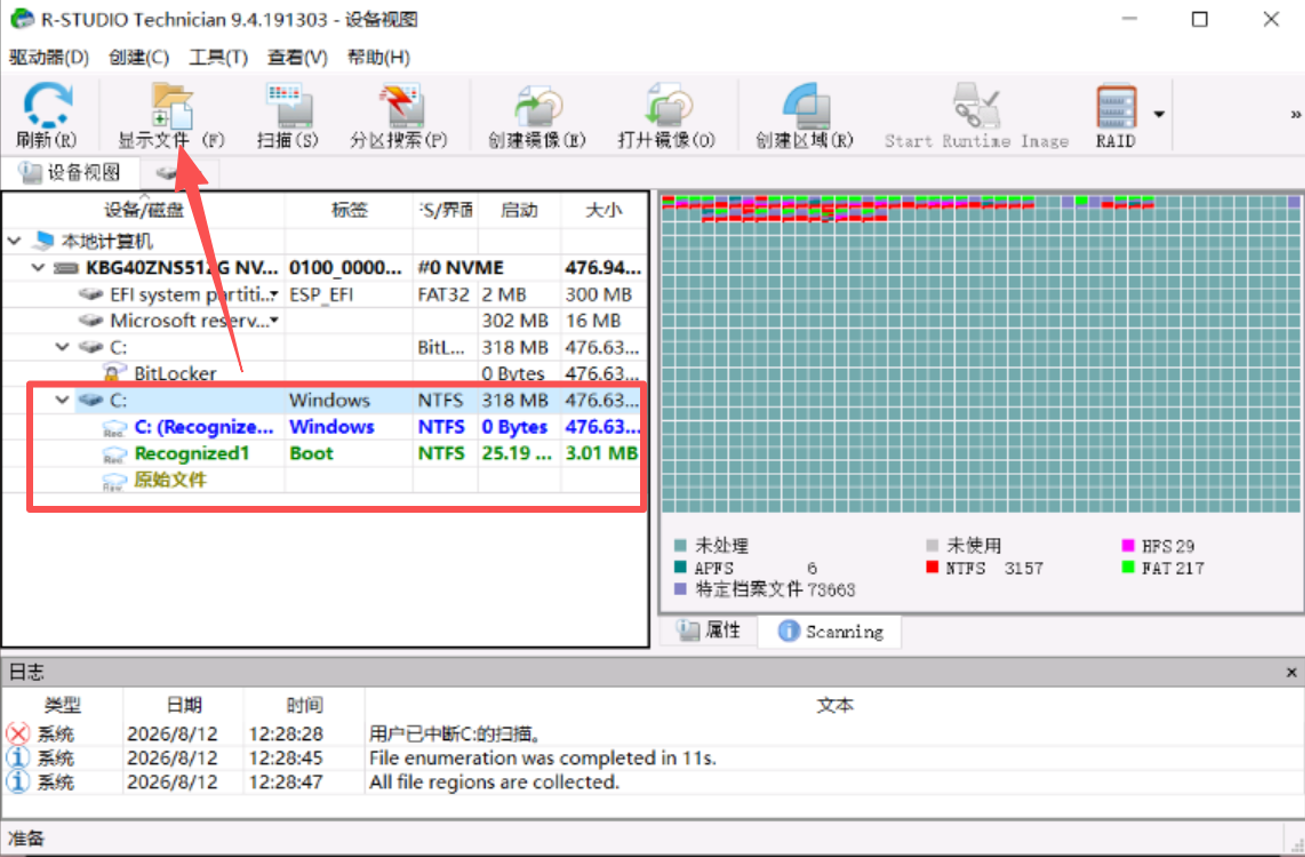Open the 驱动器(D) menu
Image resolution: width=1305 pixels, height=857 pixels.
49,58
